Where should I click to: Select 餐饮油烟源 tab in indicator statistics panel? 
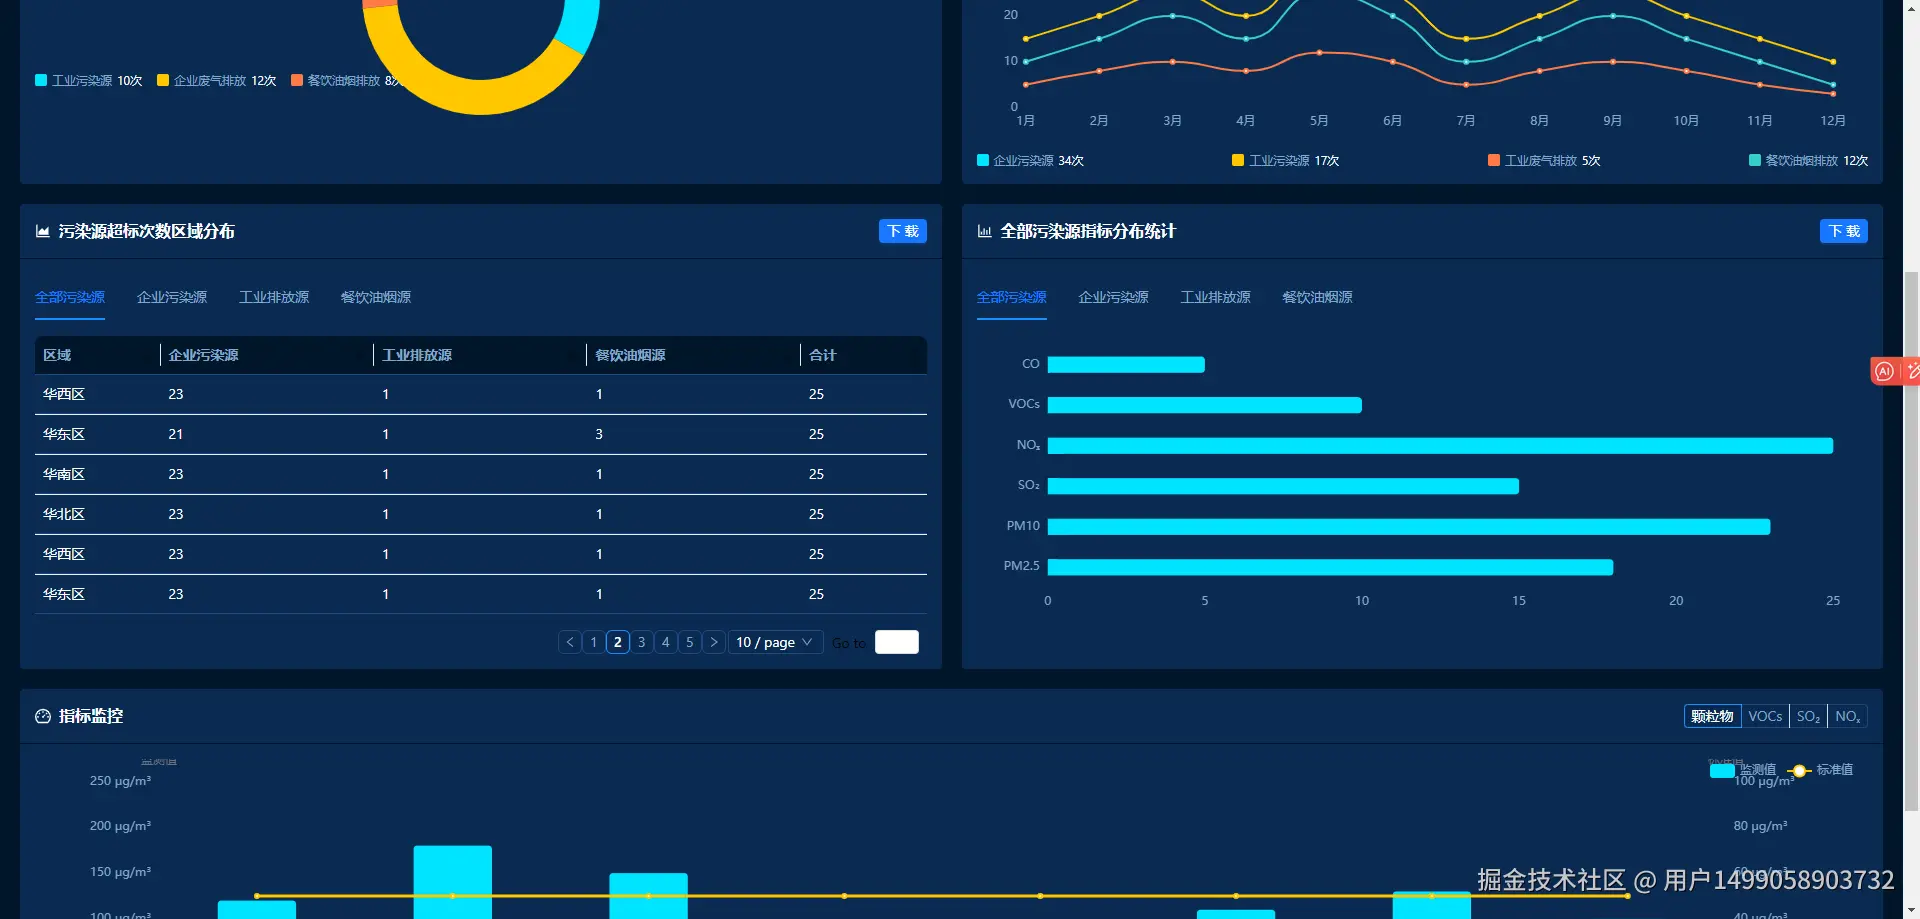1318,297
